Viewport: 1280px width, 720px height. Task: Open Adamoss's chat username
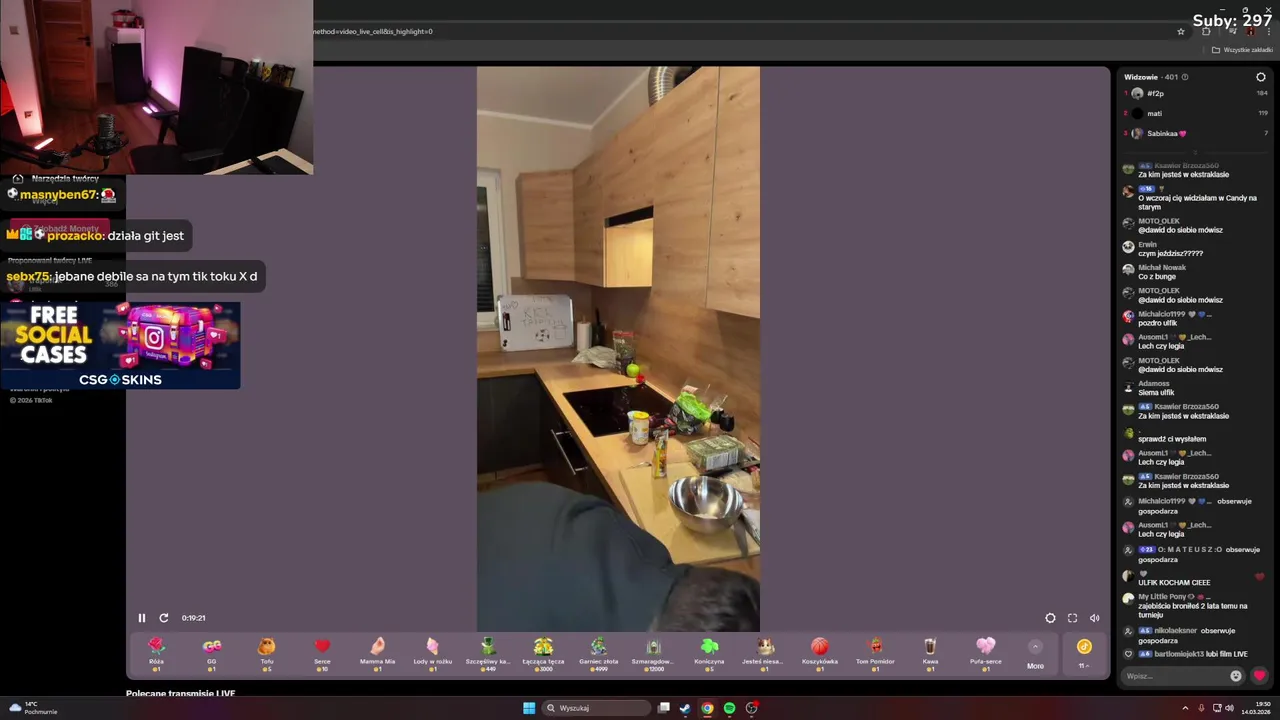tap(1154, 383)
